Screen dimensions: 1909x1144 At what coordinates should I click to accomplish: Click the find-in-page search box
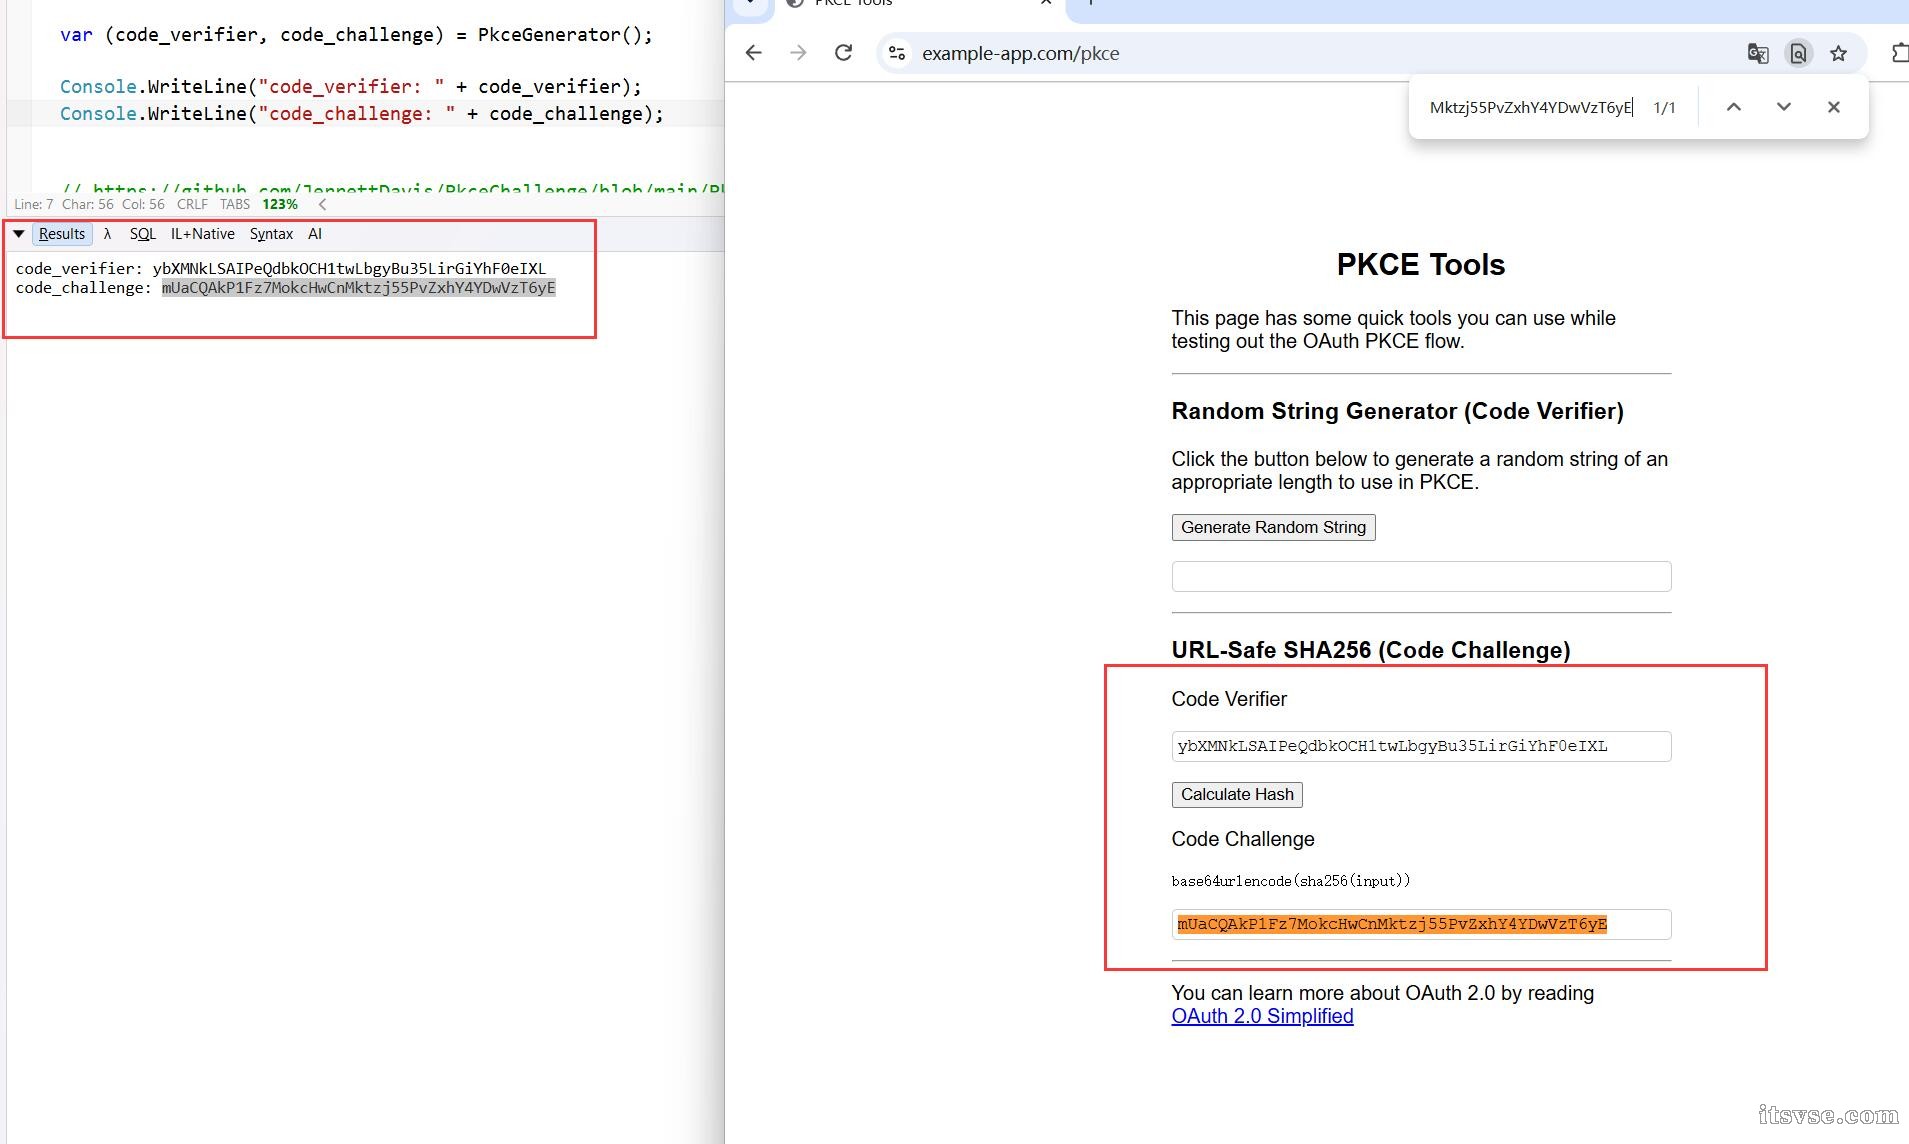[x=1530, y=107]
